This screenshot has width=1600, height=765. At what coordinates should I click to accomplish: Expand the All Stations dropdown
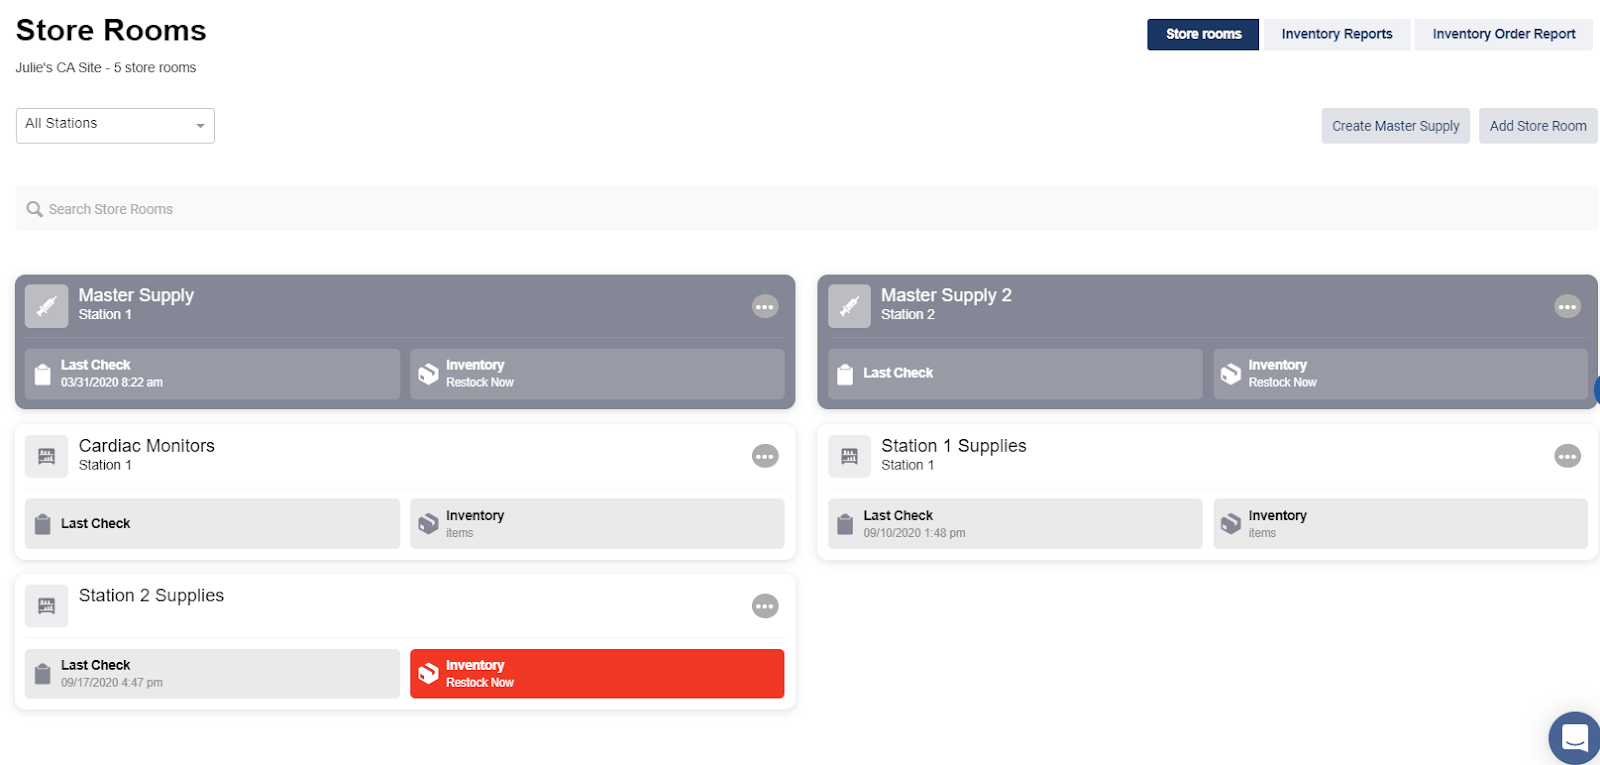[115, 125]
